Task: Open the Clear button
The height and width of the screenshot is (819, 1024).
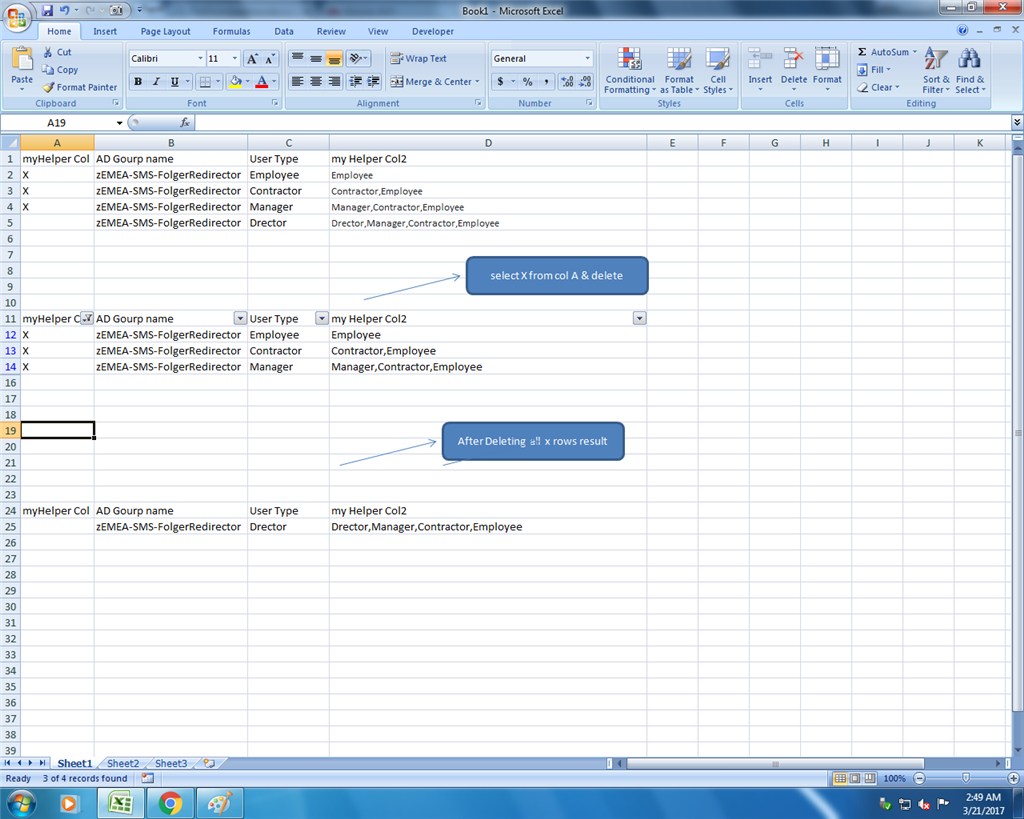Action: pos(878,87)
